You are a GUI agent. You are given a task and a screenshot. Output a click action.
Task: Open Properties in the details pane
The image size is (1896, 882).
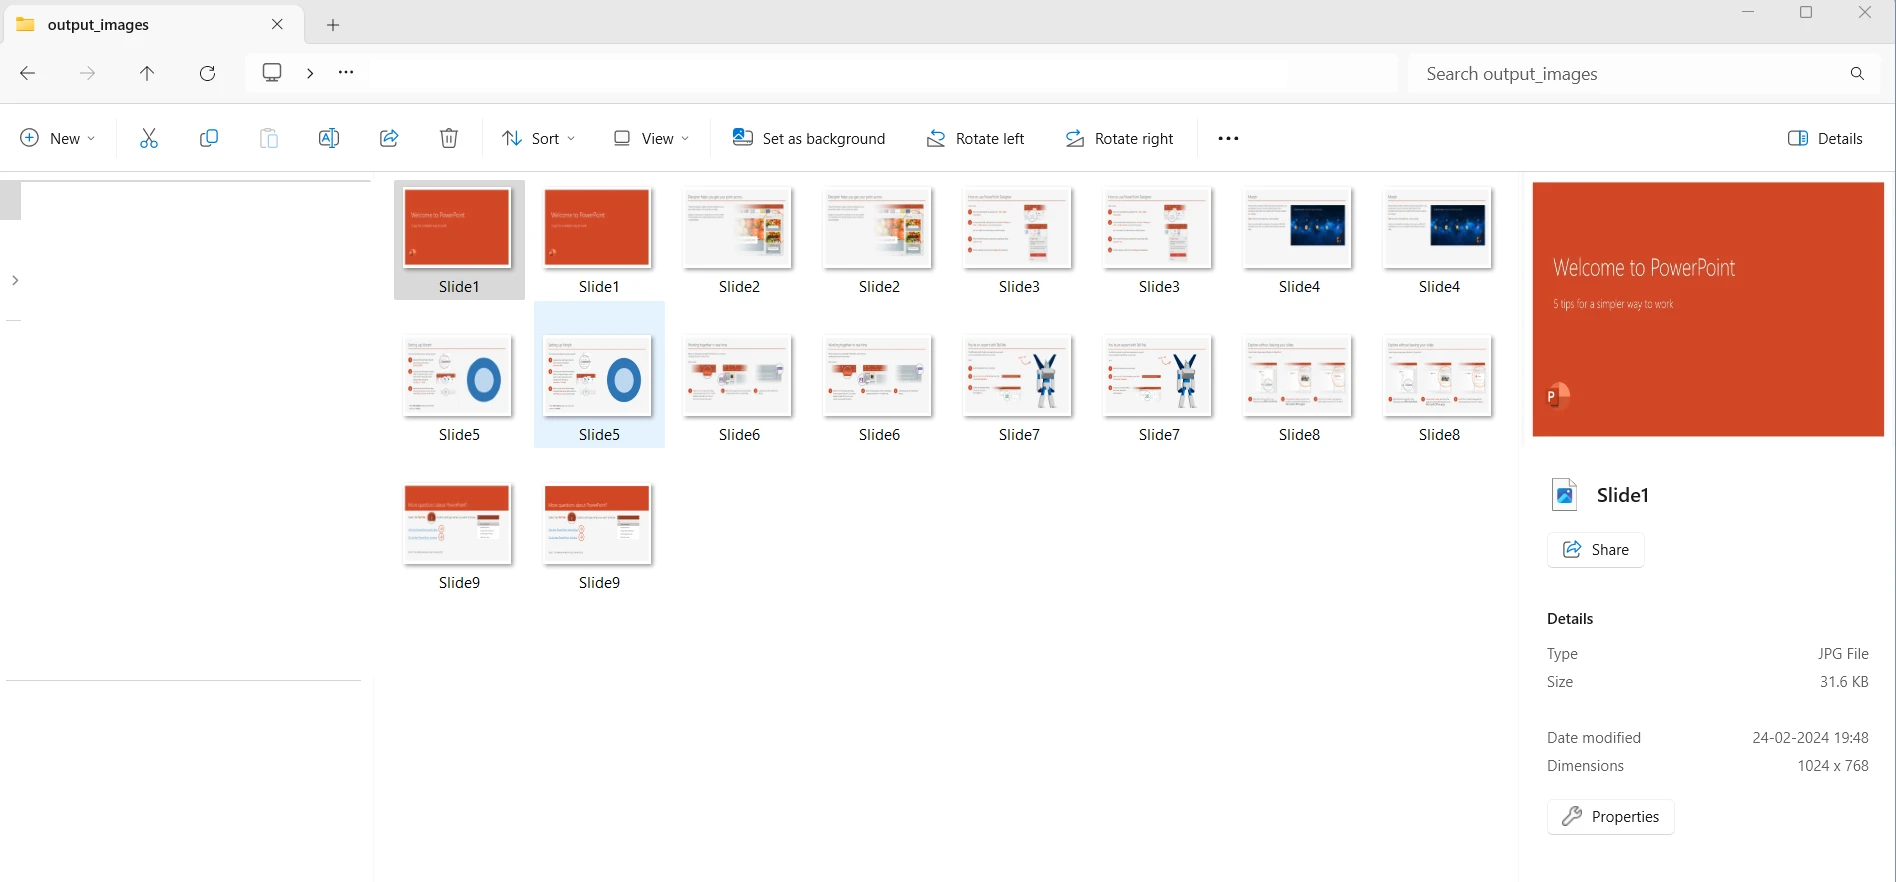pos(1610,816)
